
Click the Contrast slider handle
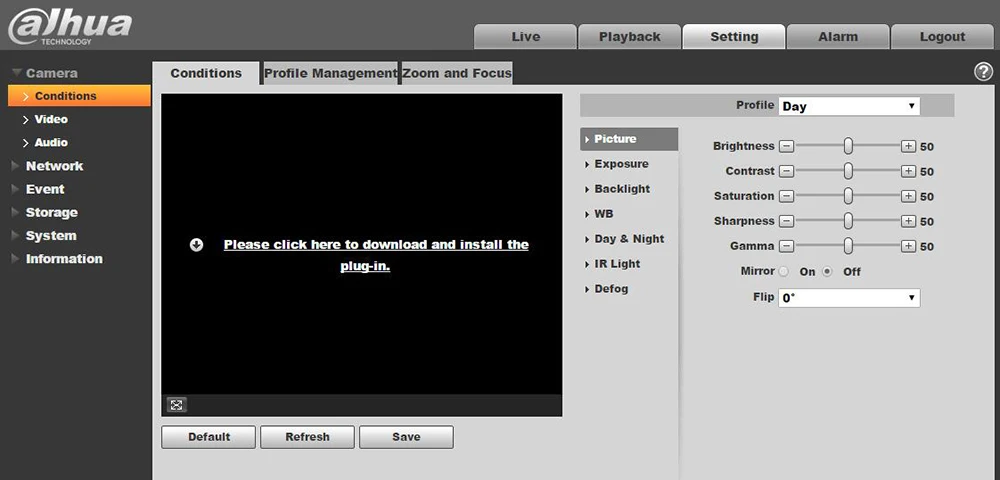click(x=848, y=171)
